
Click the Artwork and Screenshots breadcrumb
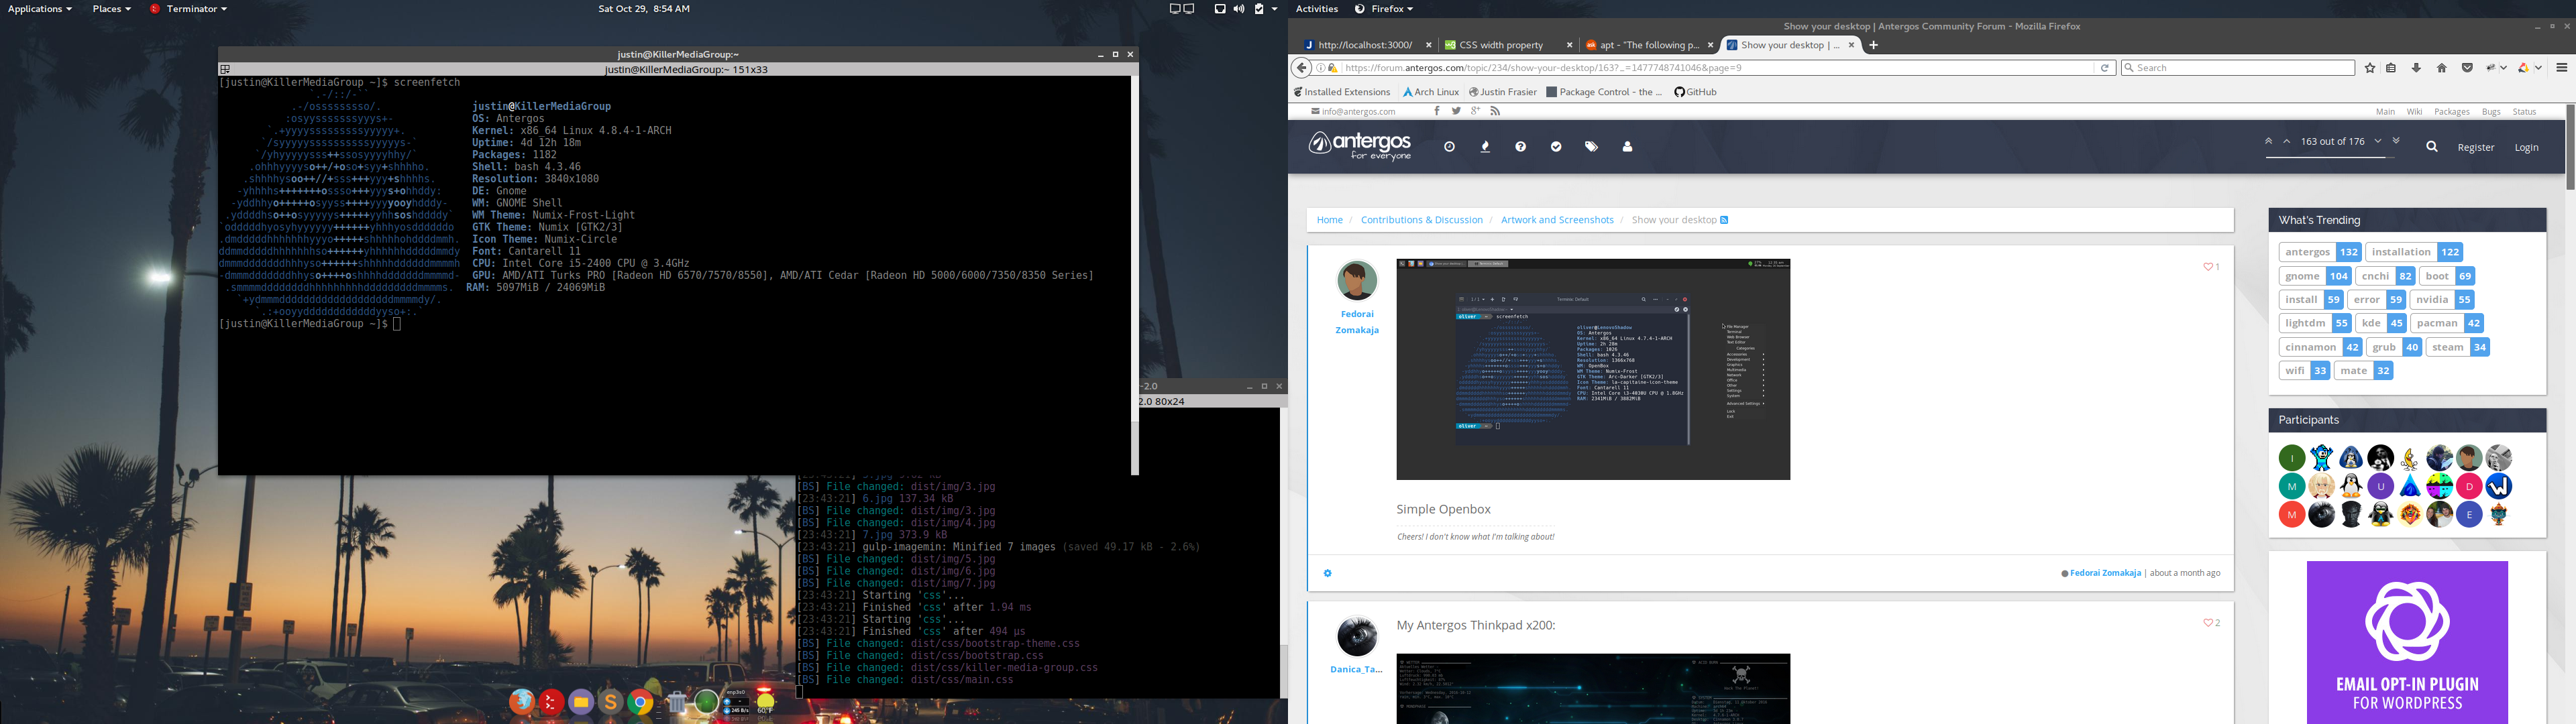(x=1556, y=220)
